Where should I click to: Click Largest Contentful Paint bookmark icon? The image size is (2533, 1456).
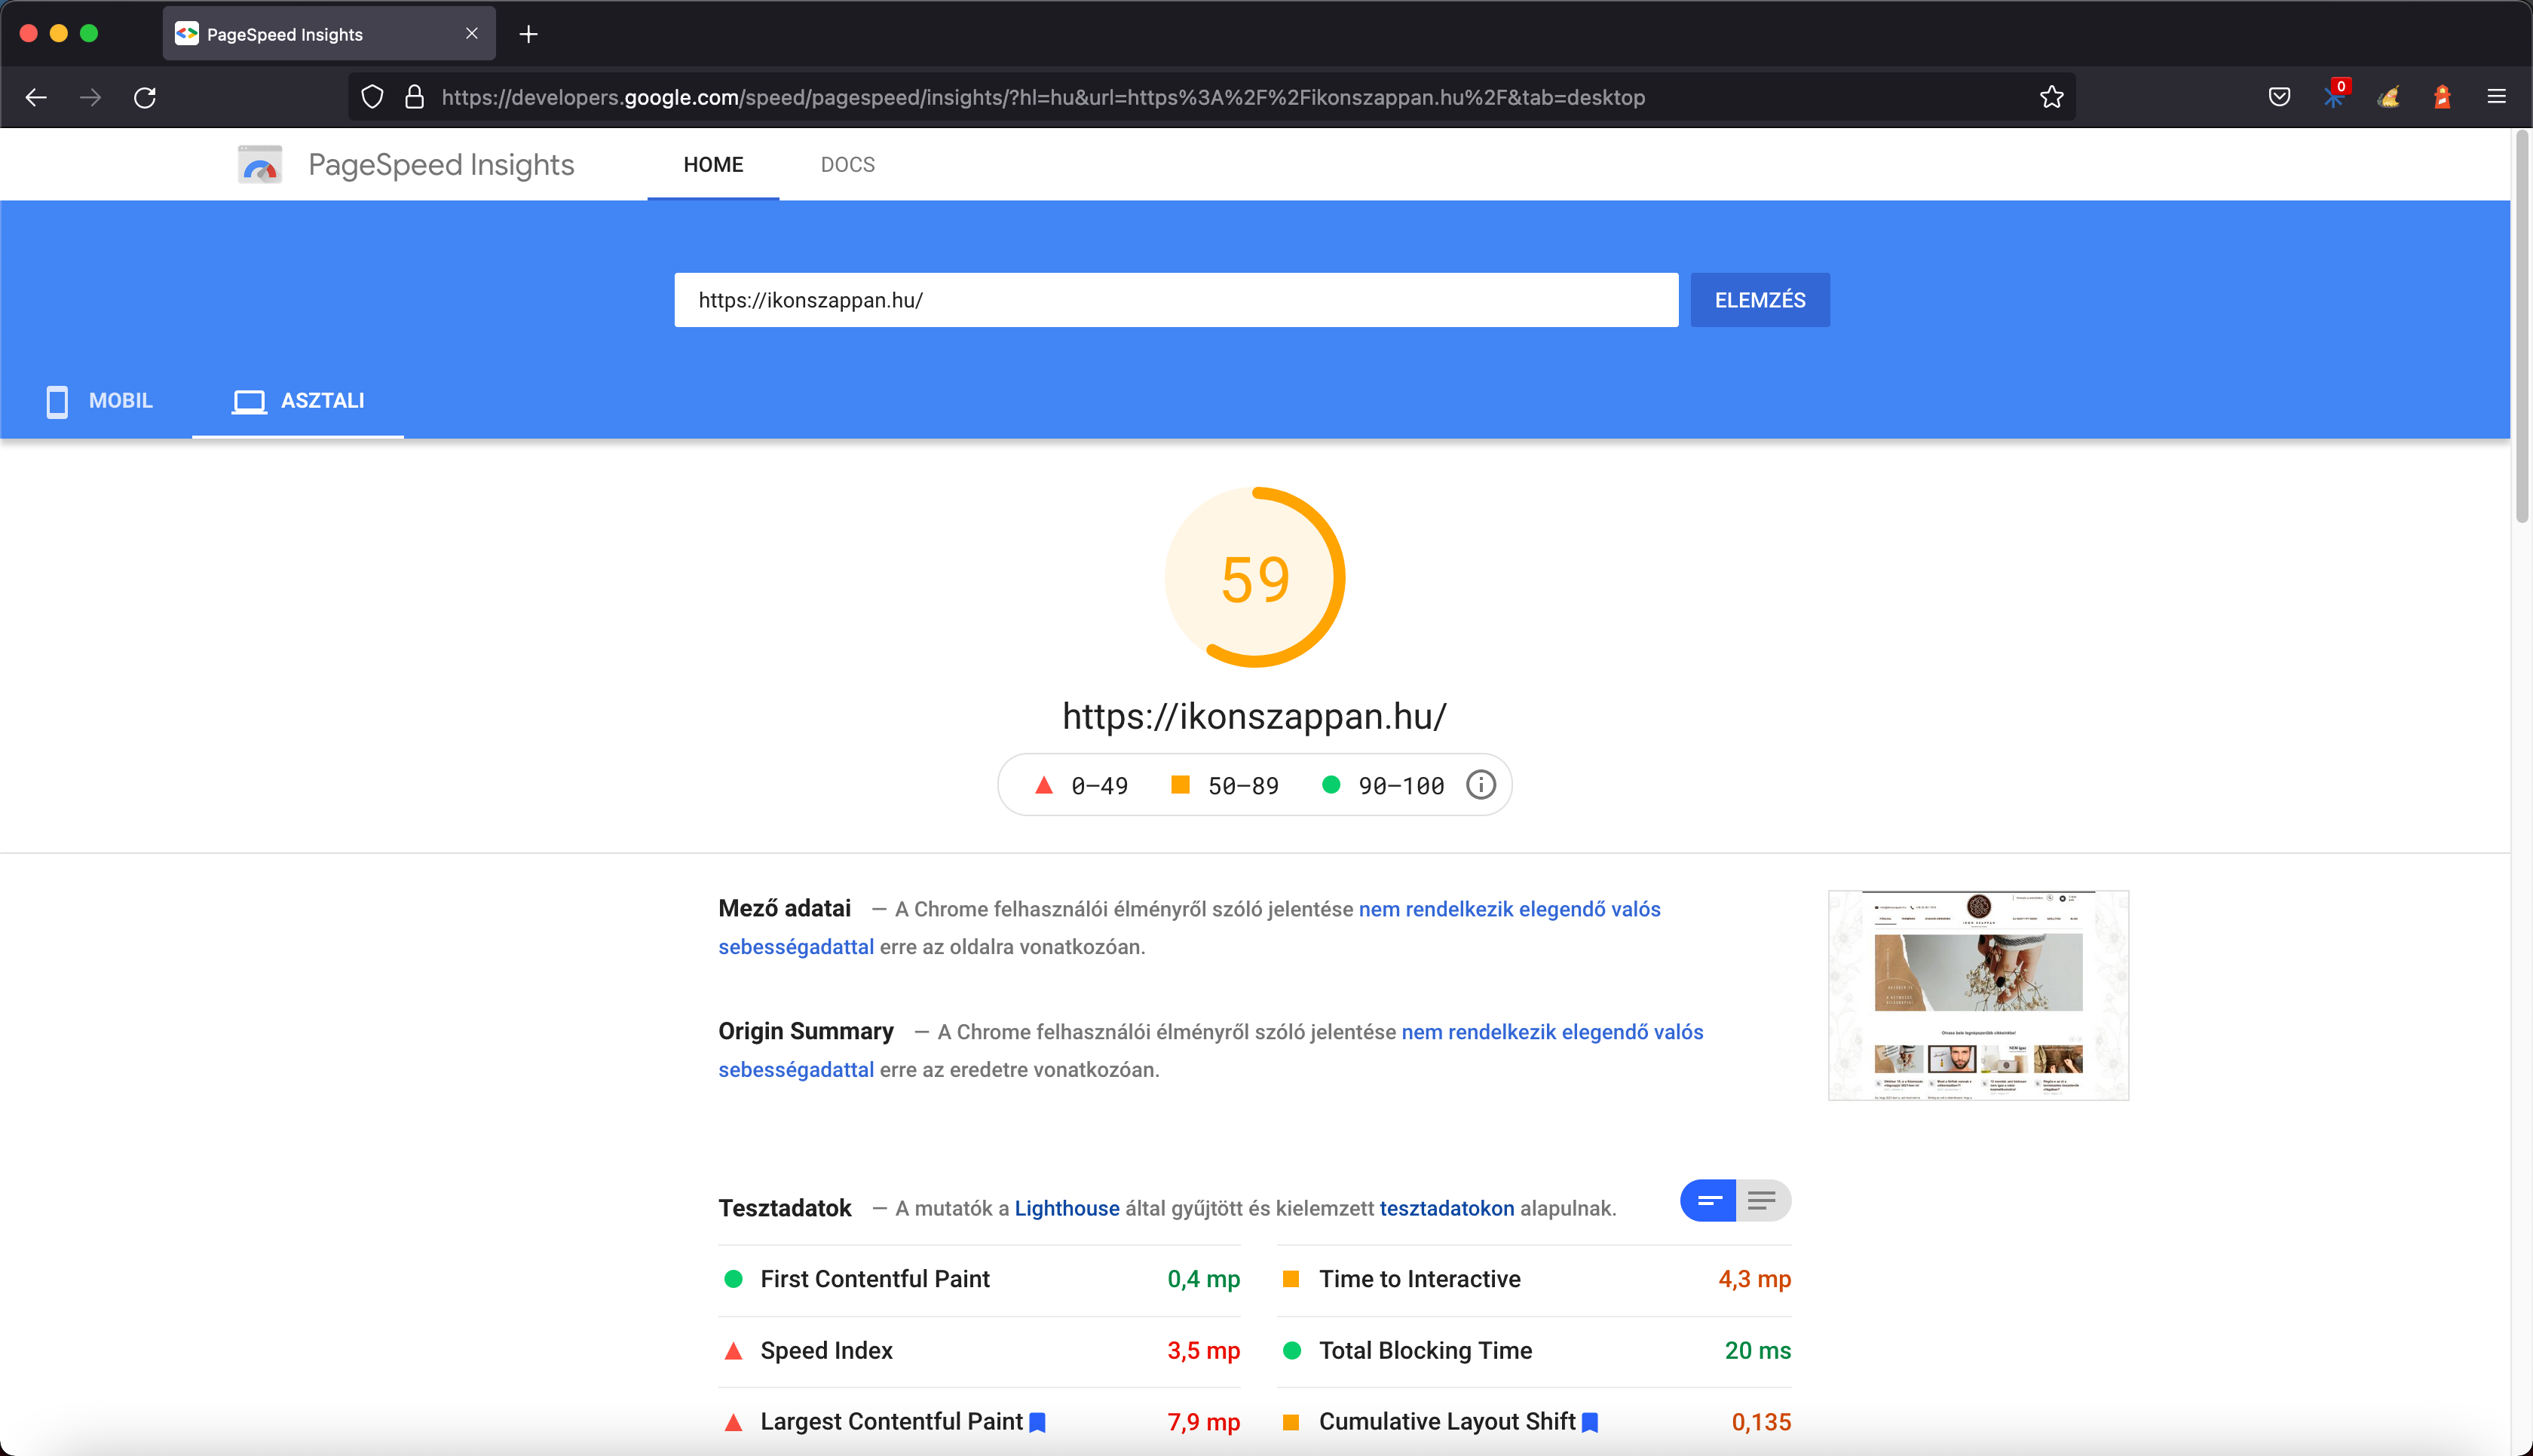[1038, 1422]
